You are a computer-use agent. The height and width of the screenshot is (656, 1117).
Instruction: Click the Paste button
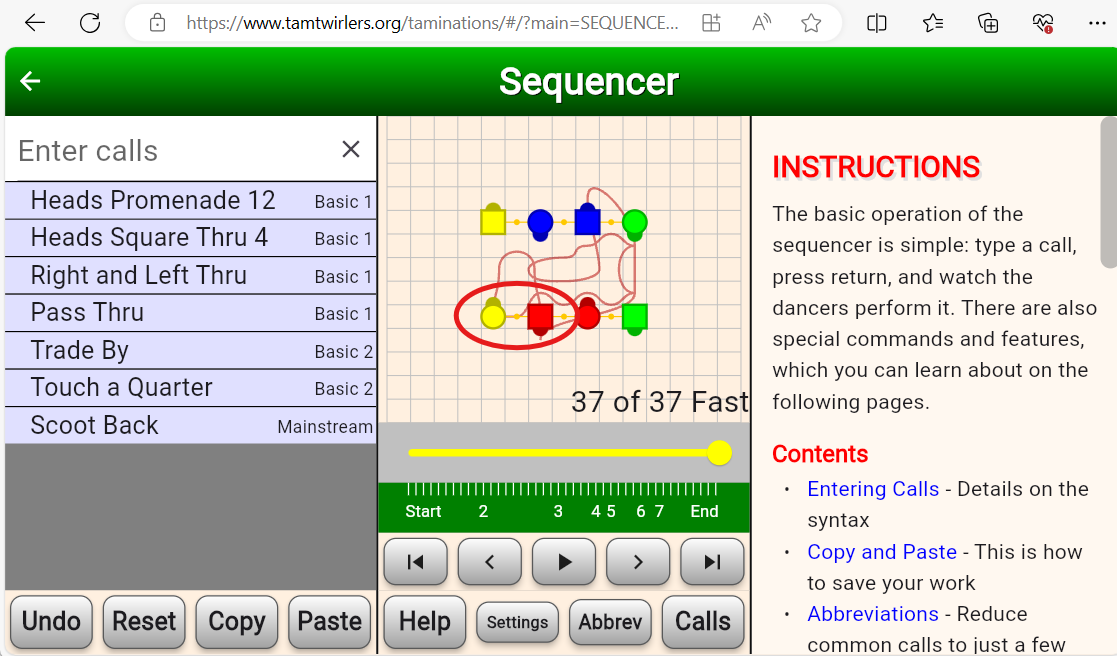[x=330, y=622]
